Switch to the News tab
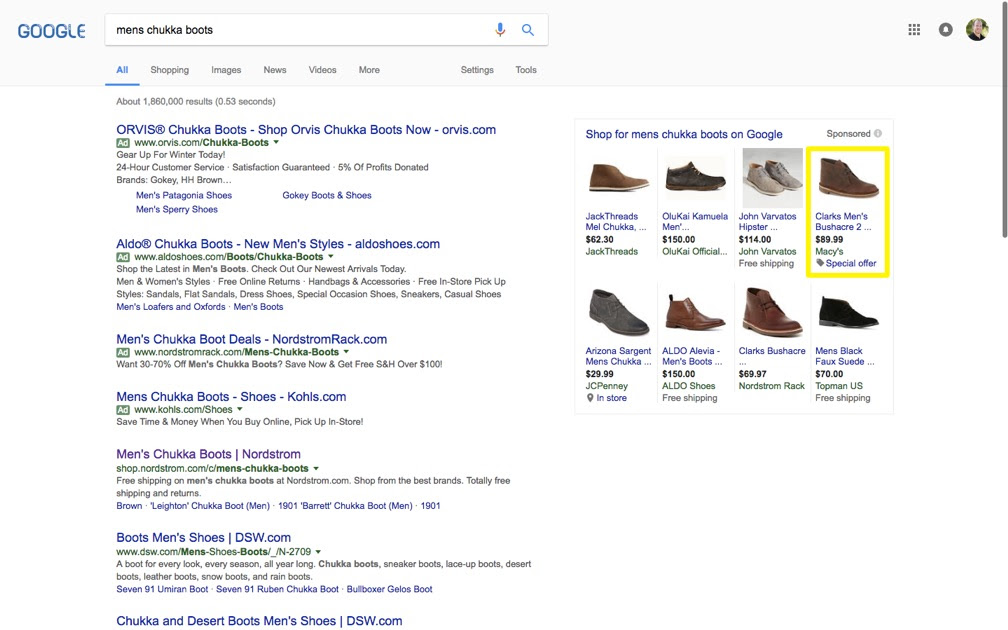The image size is (1008, 630). pos(274,70)
